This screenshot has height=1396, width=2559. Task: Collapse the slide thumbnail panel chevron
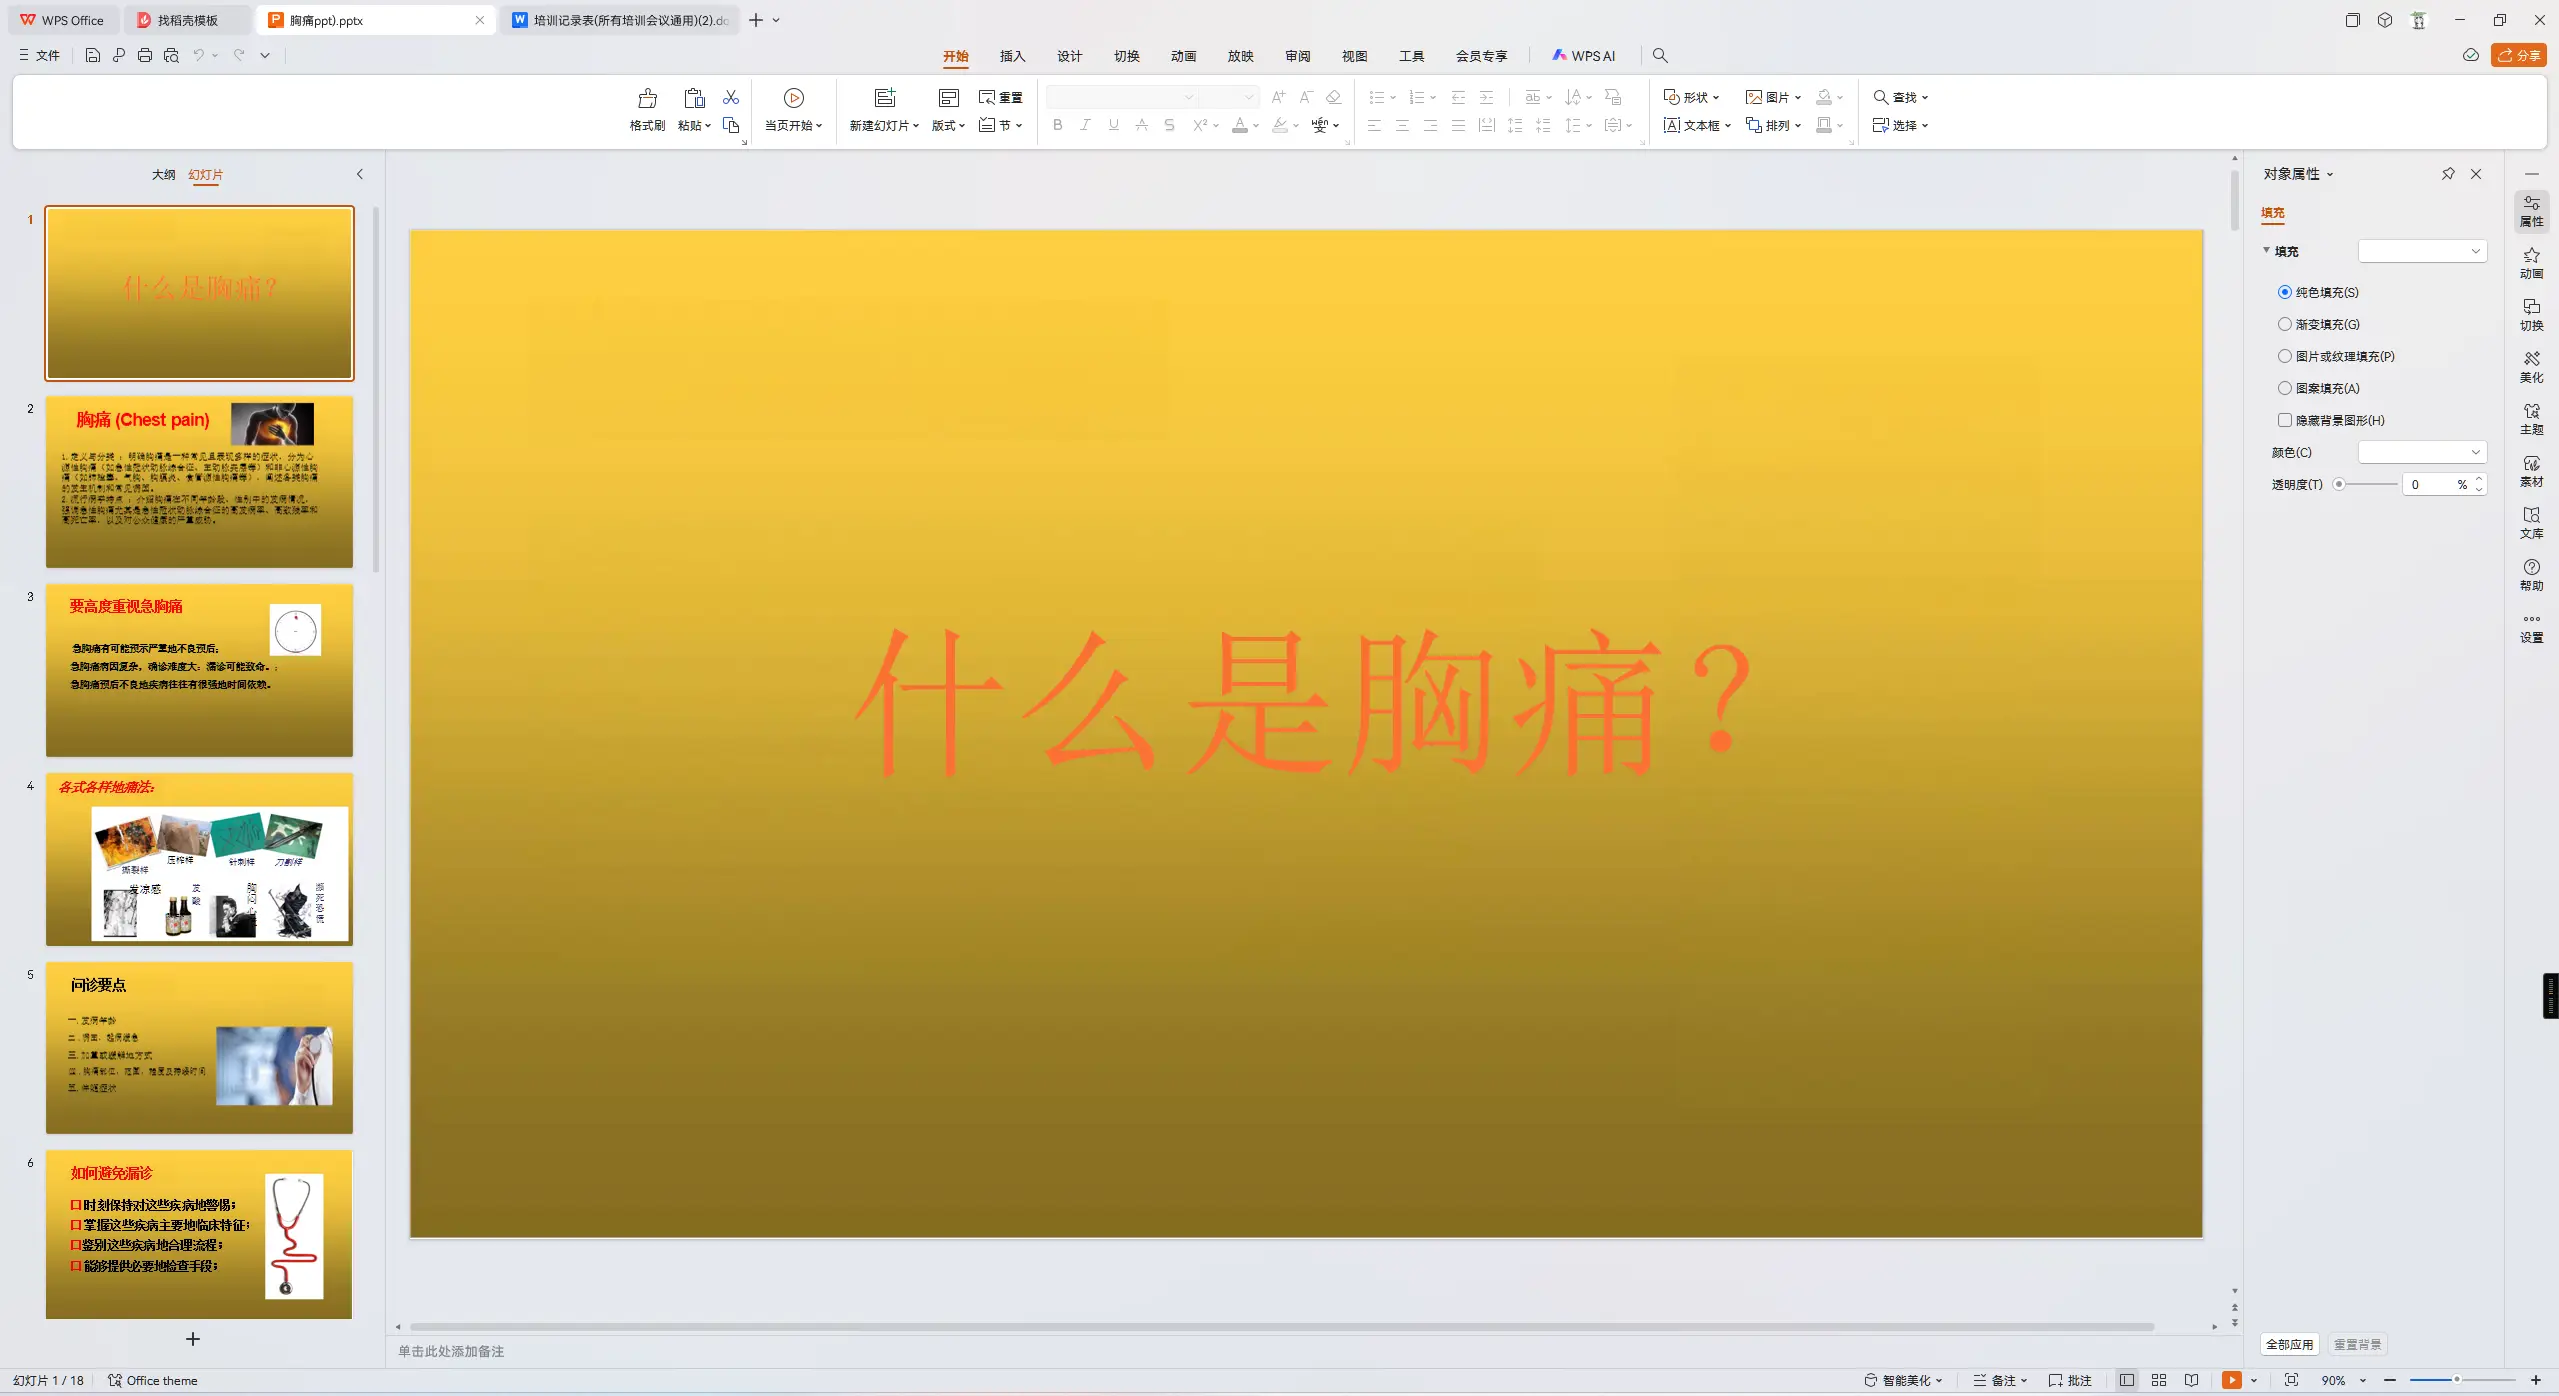(360, 174)
